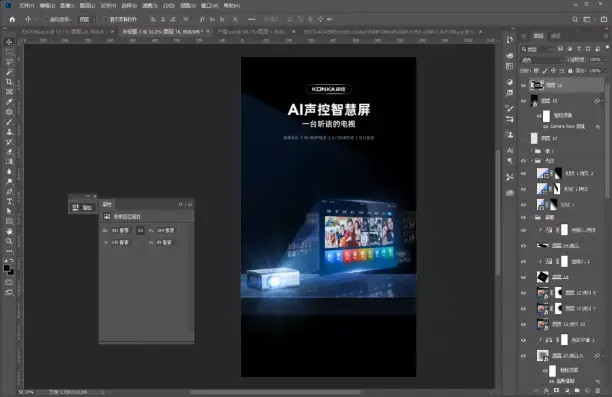Click the three-dots more options button in options bar
The width and height of the screenshot is (612, 397).
click(252, 19)
